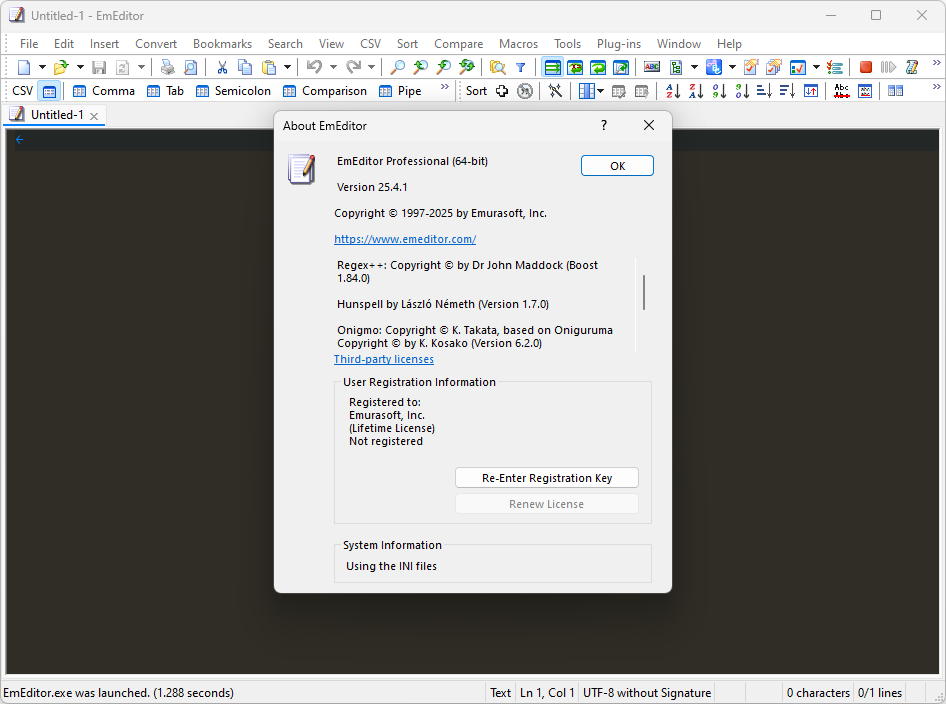
Task: Click the Edit macro script icon
Action: click(912, 67)
